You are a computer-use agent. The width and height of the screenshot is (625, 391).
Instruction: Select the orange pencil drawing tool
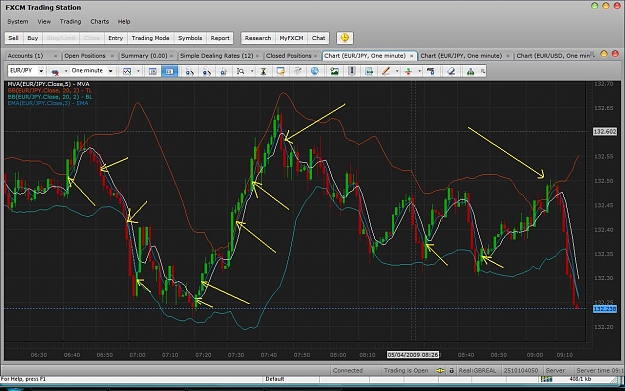[x=385, y=71]
